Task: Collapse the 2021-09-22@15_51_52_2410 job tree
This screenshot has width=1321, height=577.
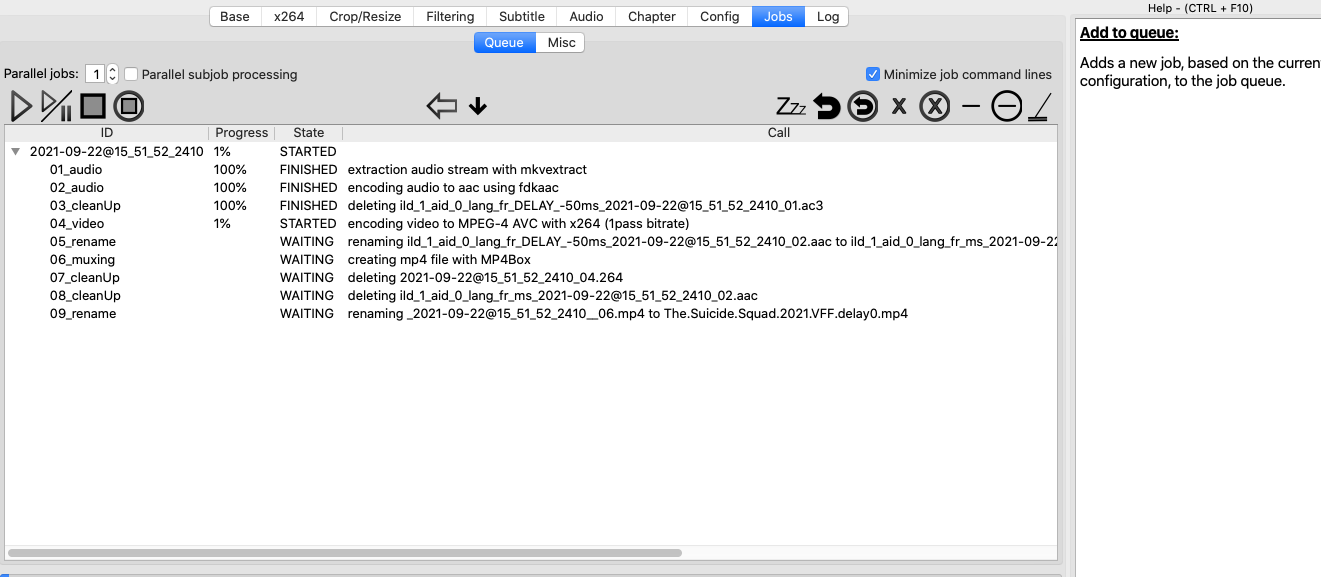Action: [15, 152]
